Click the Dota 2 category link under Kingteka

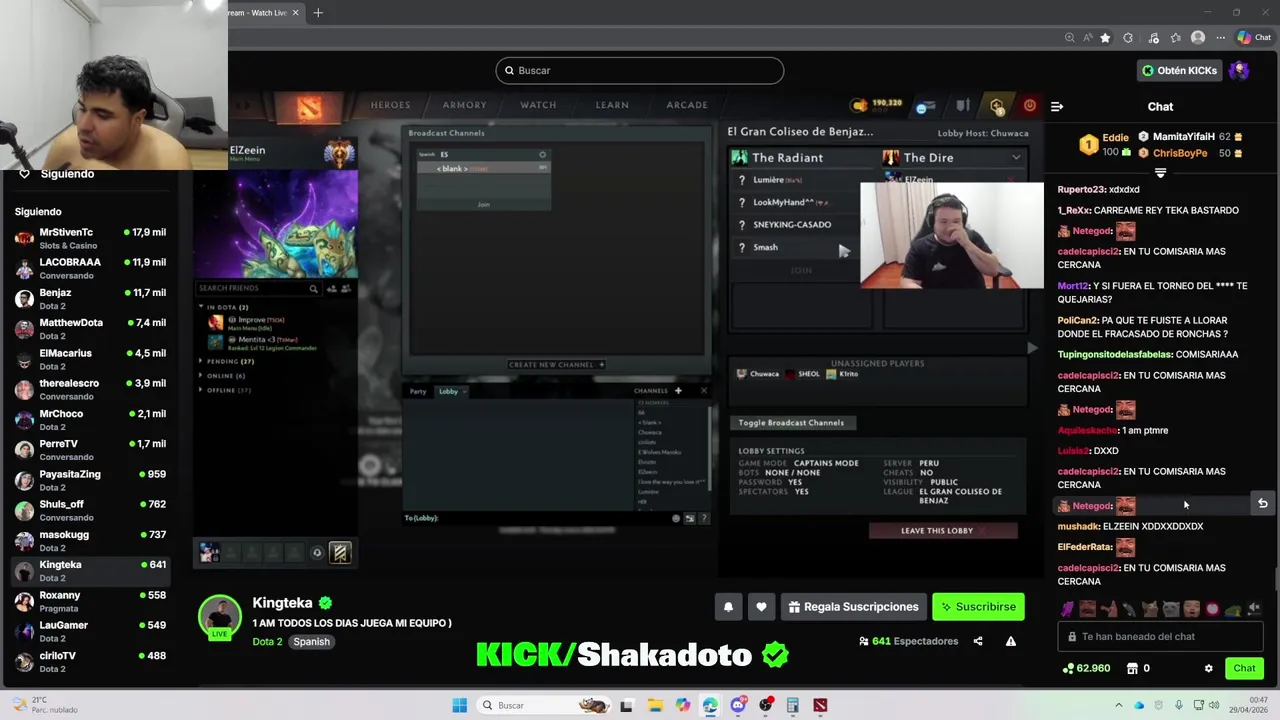(x=267, y=641)
